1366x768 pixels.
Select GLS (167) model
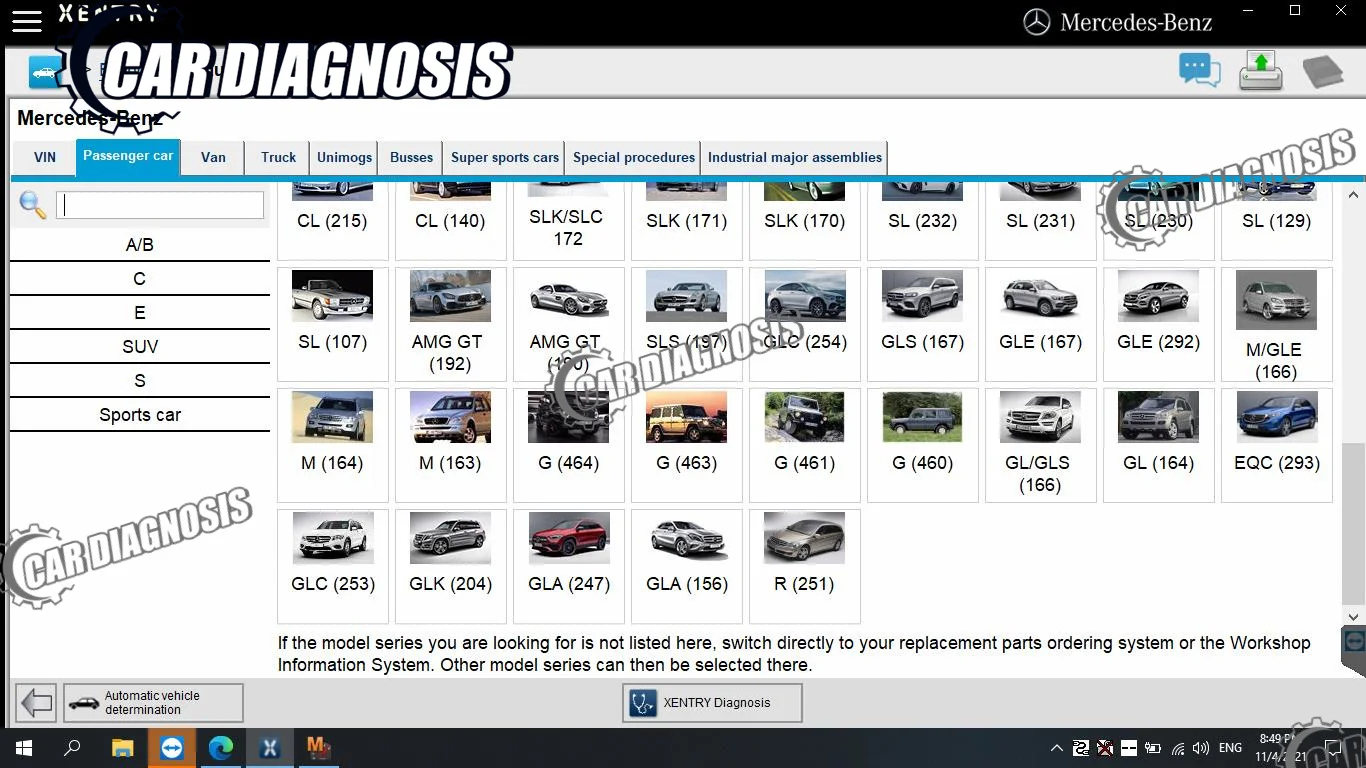[923, 324]
